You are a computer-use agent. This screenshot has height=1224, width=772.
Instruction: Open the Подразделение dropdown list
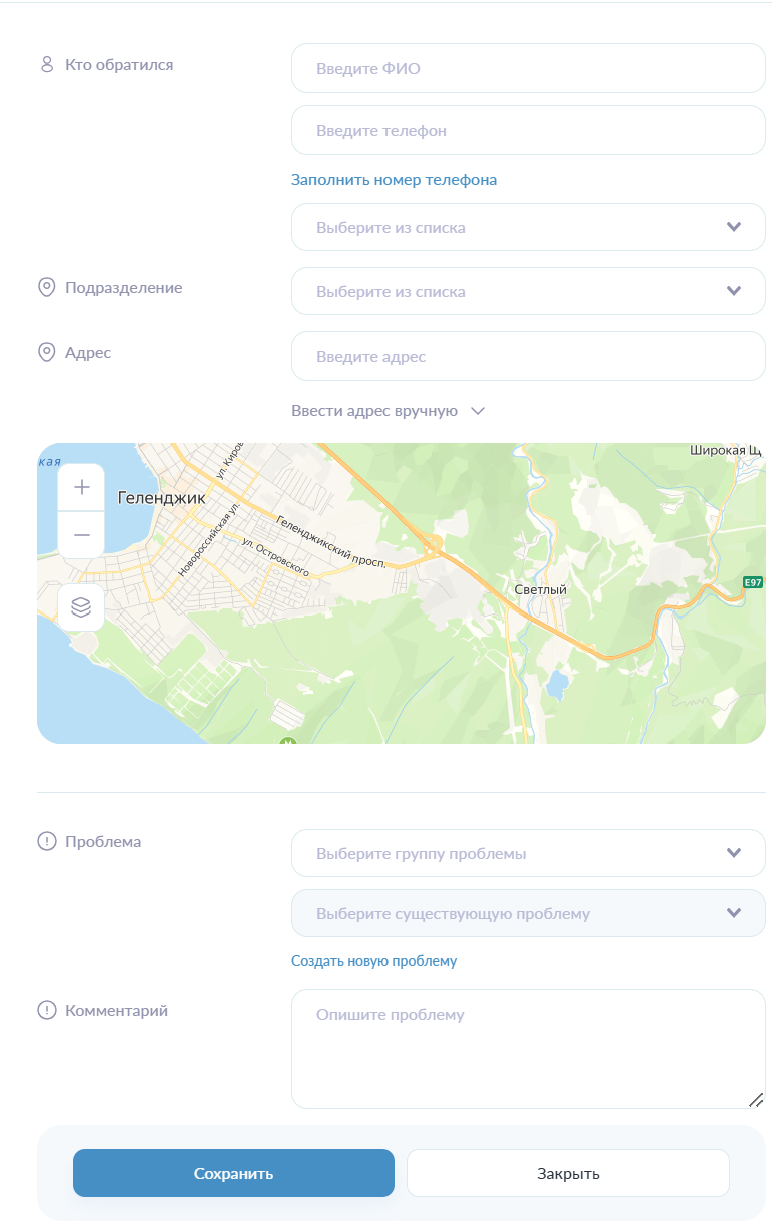[528, 292]
